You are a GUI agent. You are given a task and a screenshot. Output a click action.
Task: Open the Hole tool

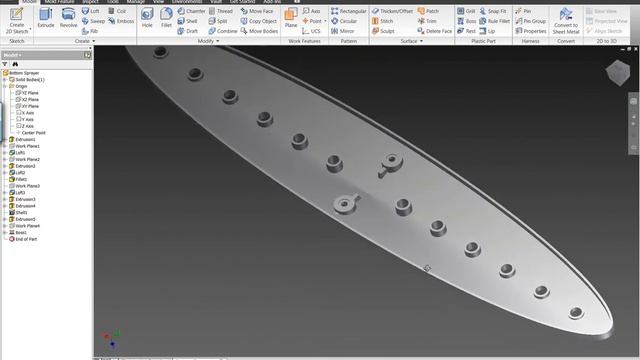[x=147, y=18]
